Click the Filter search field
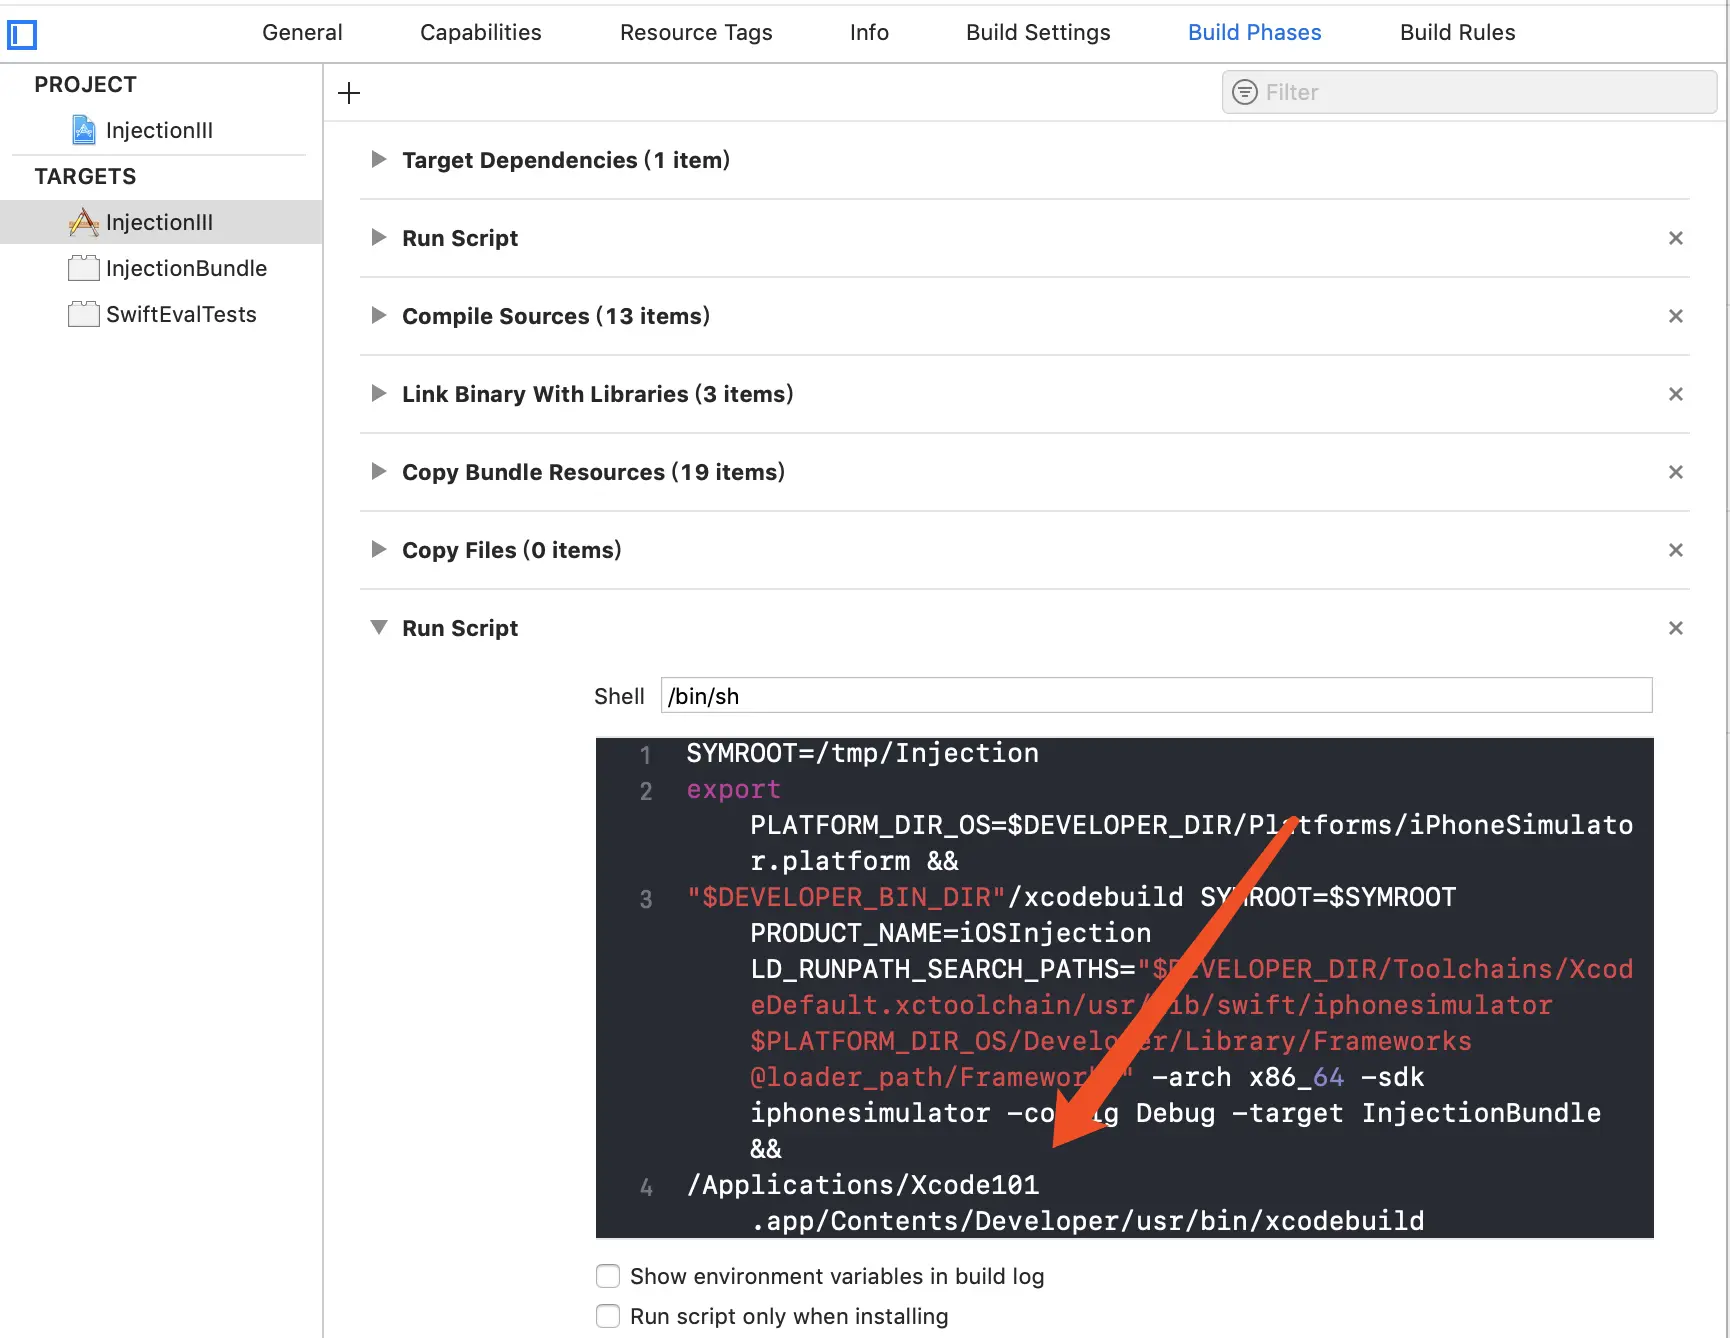 pyautogui.click(x=1469, y=92)
